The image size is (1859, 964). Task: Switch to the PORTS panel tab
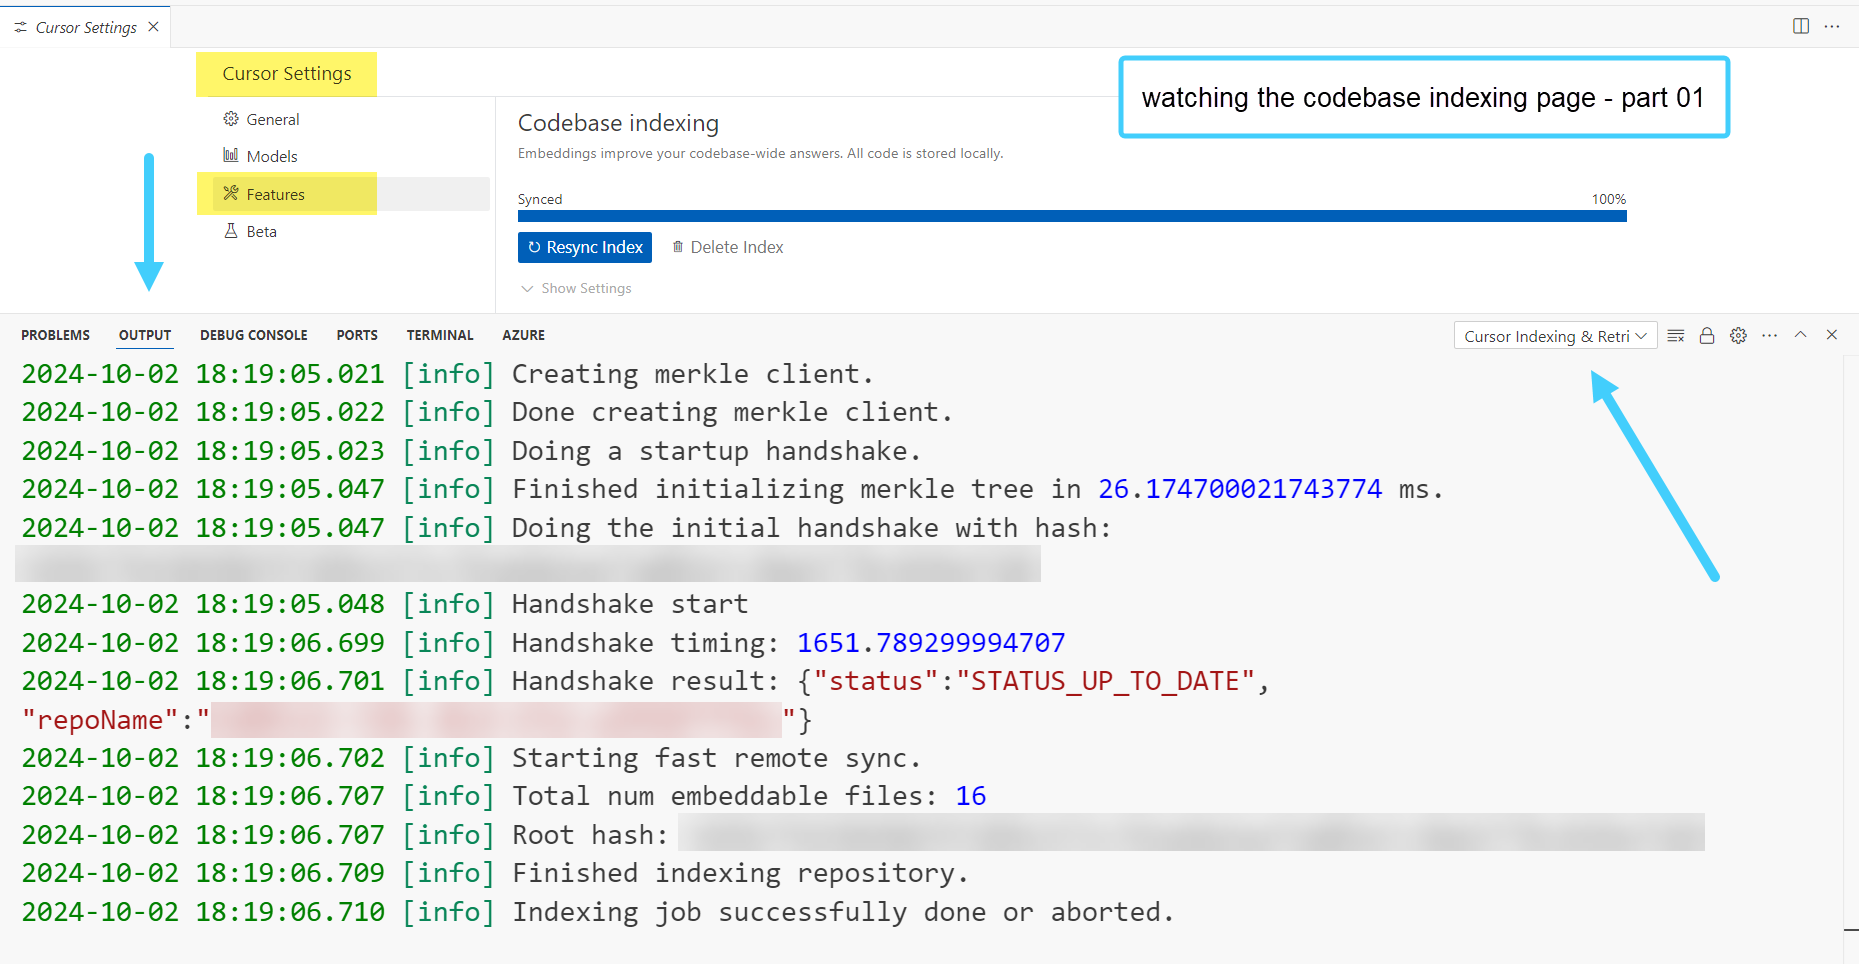click(x=357, y=335)
